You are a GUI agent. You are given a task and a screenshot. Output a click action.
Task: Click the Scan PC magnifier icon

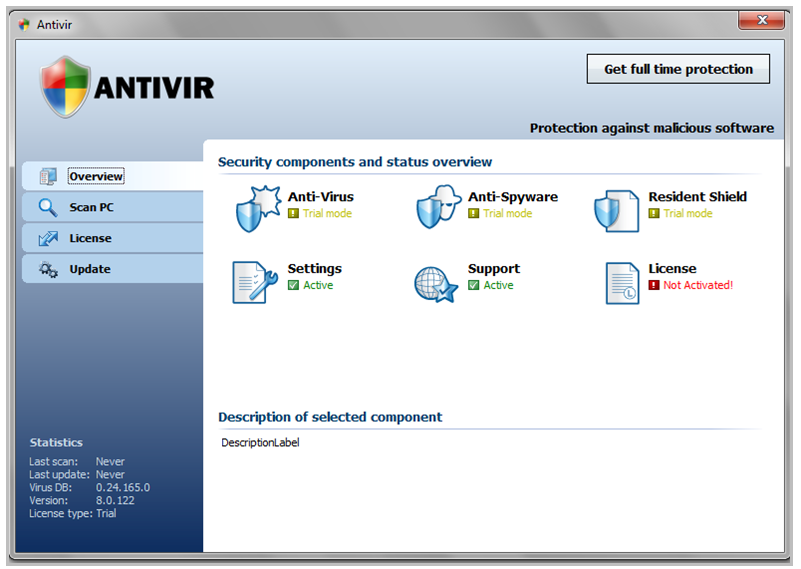pos(48,207)
